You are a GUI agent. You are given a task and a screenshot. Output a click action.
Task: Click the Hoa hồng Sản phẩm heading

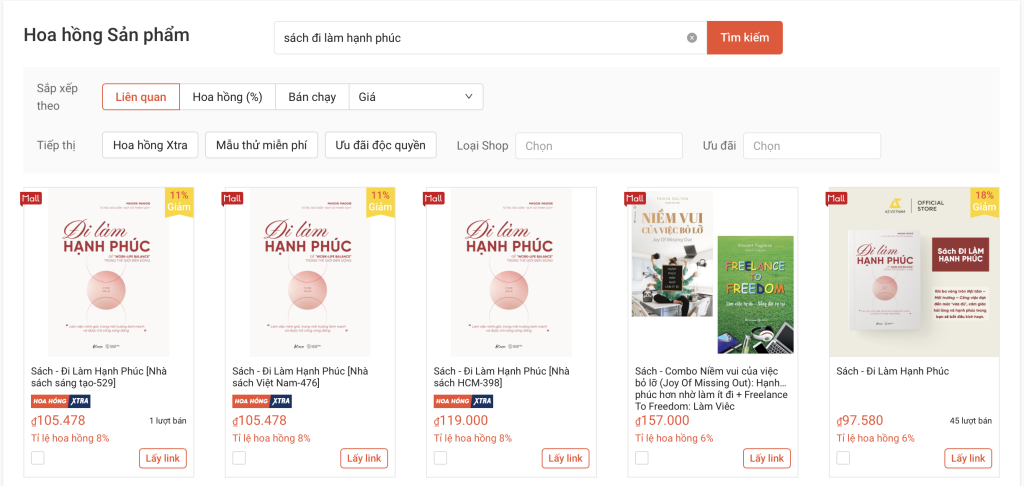[x=106, y=35]
